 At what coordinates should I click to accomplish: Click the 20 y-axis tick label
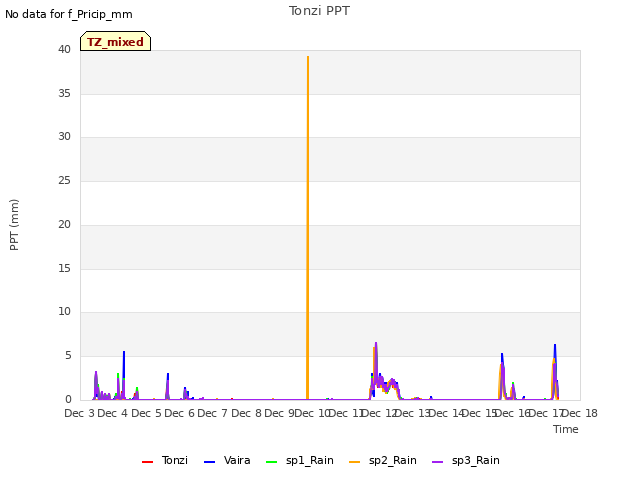click(64, 224)
